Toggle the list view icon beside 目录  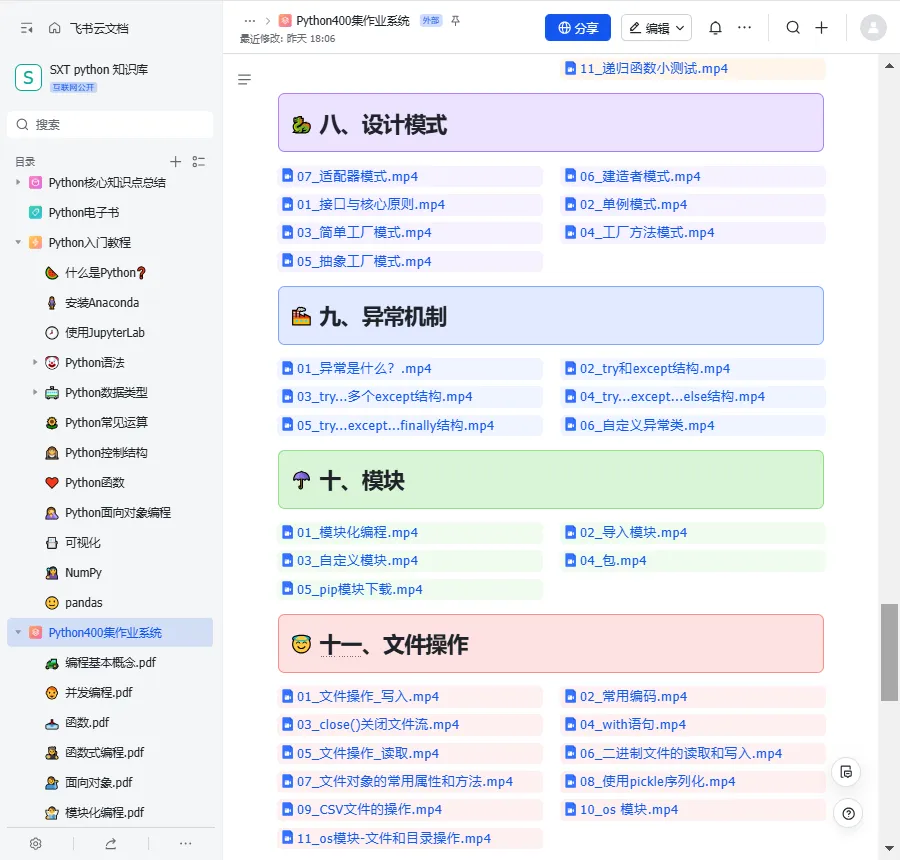199,162
